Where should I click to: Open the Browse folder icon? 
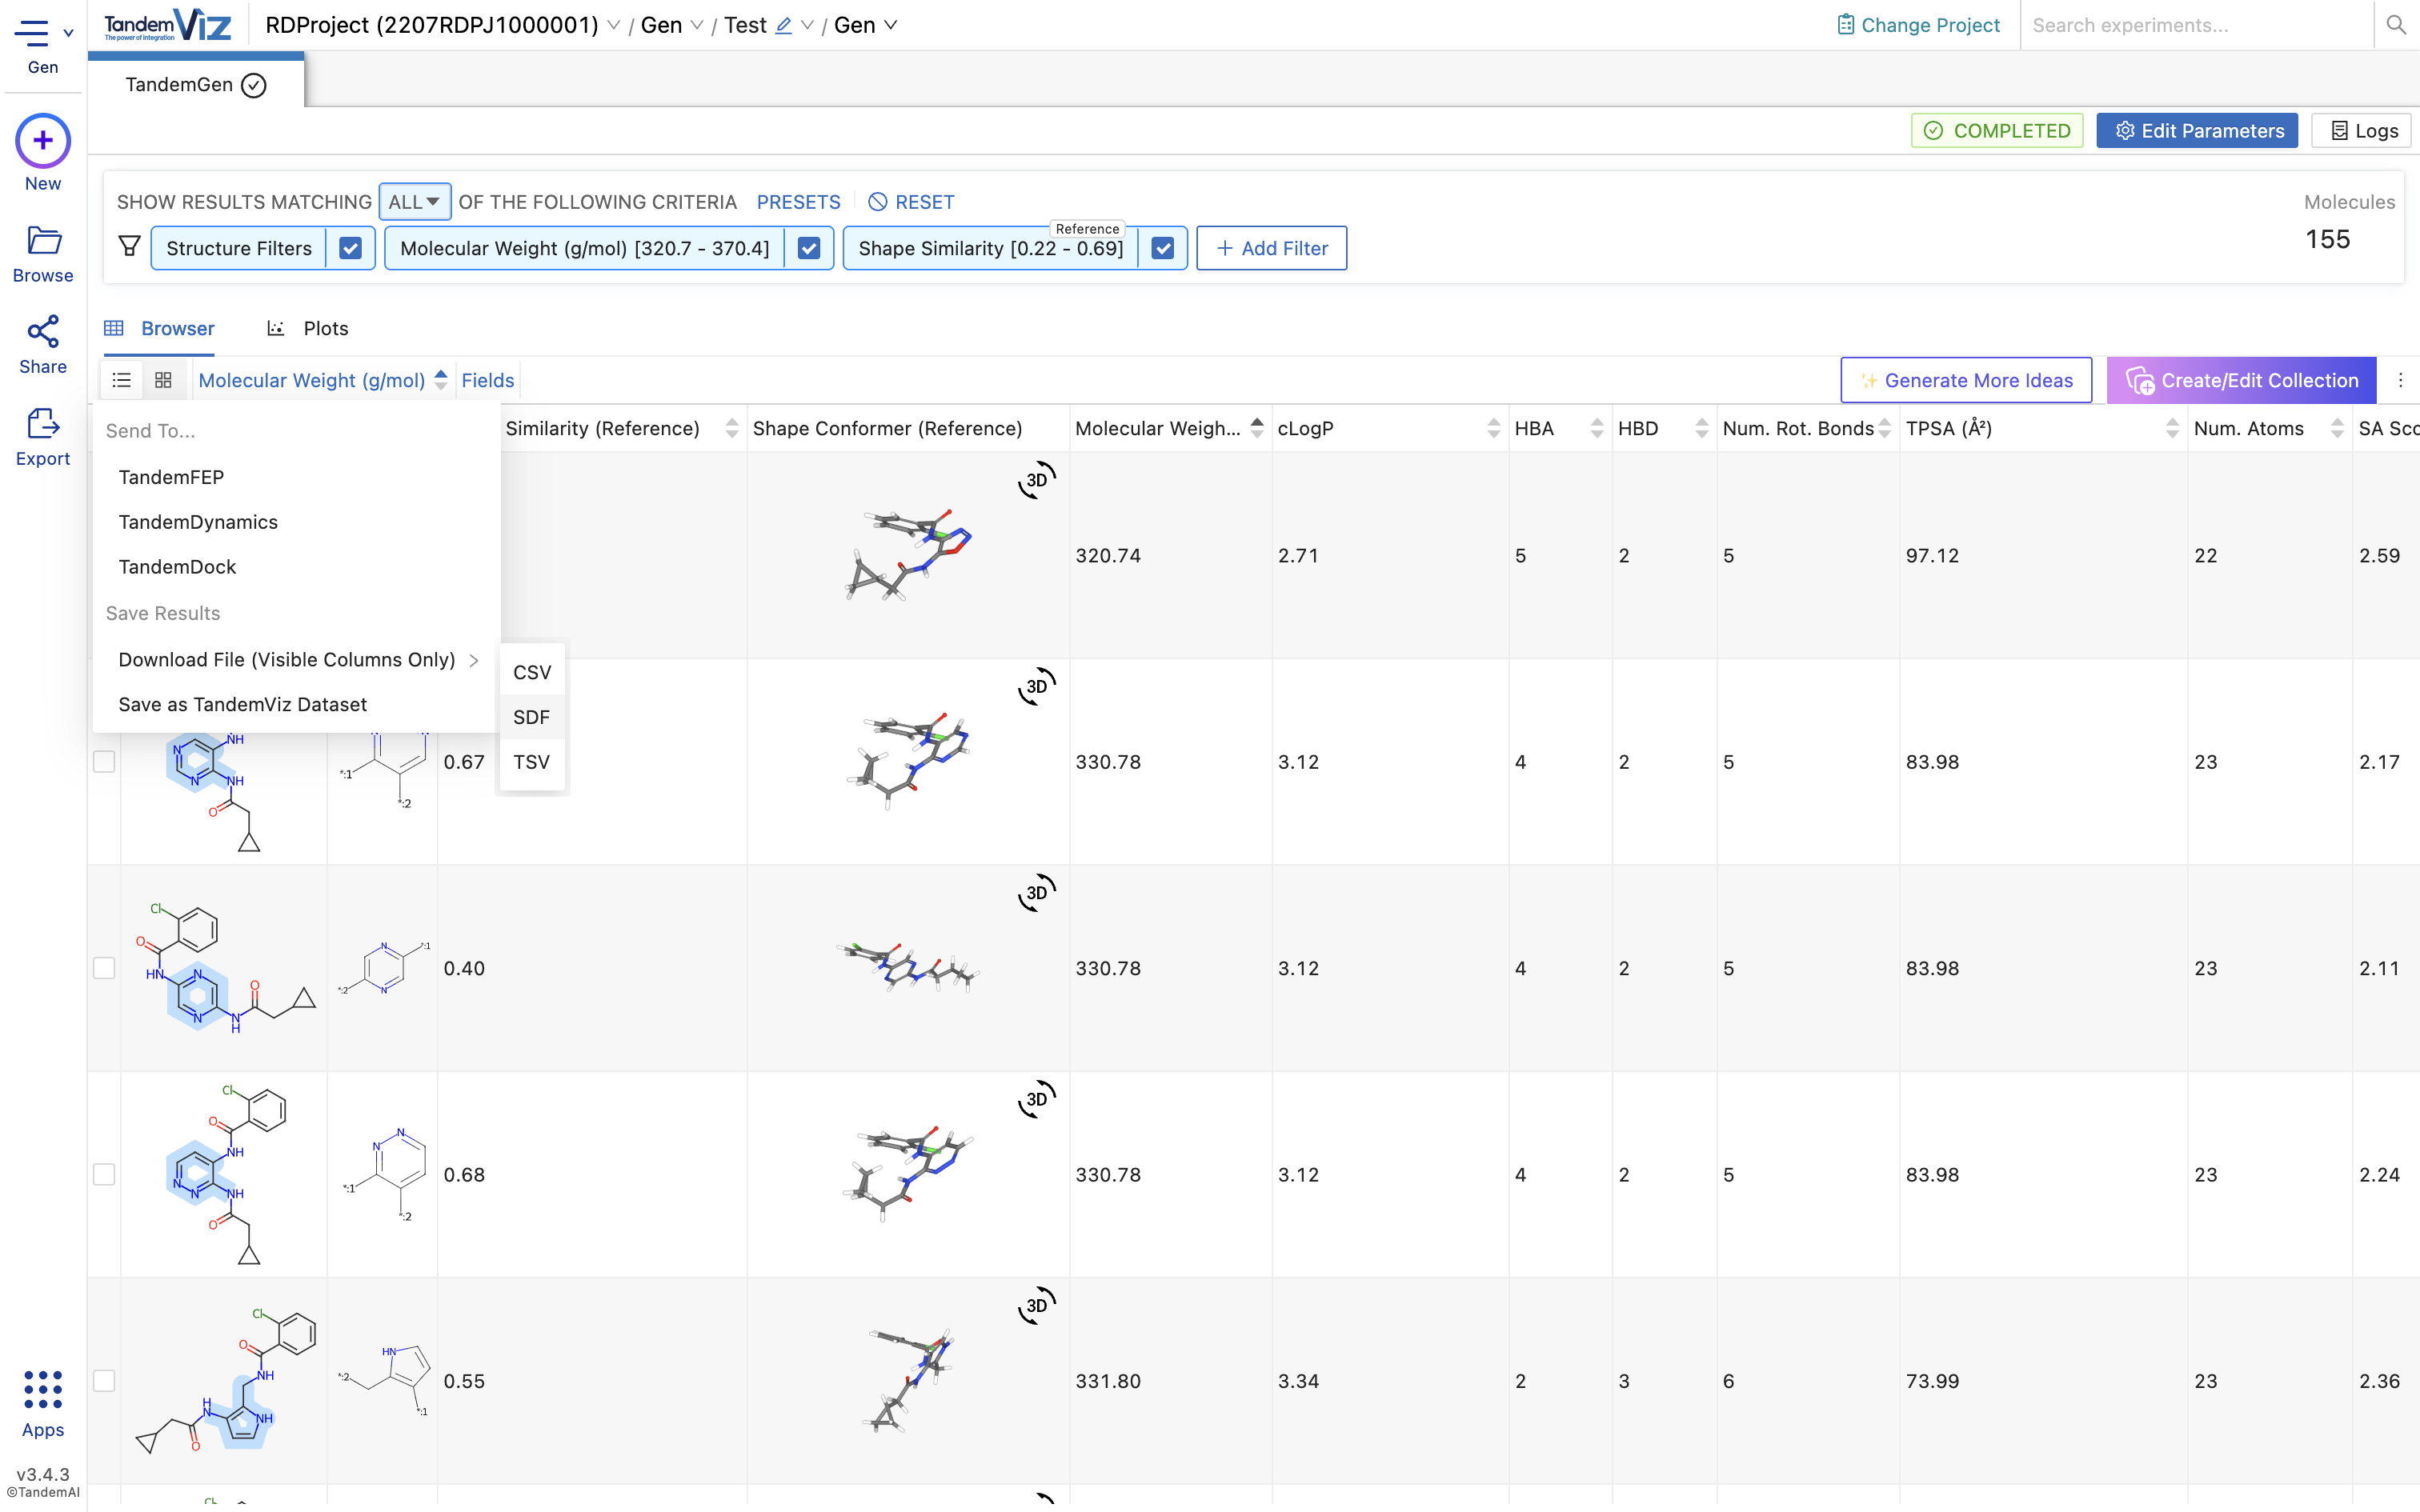point(43,240)
